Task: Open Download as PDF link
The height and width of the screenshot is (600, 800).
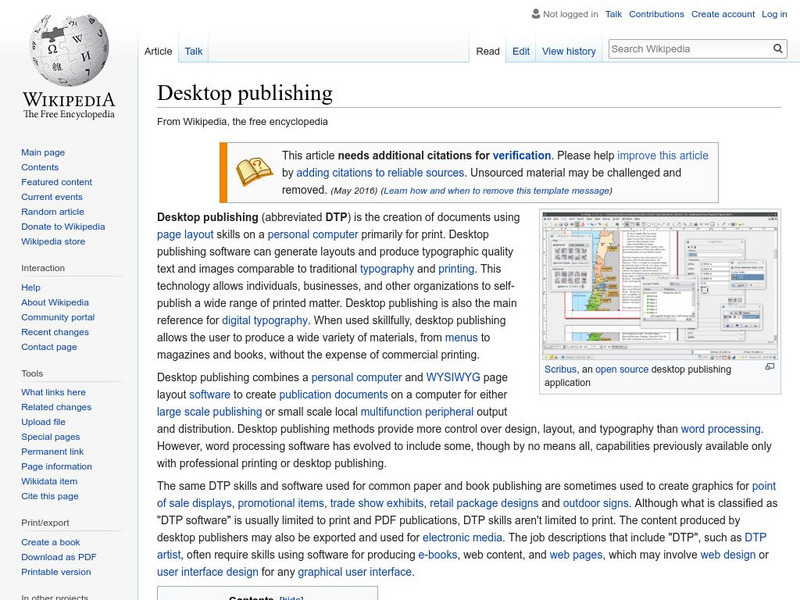Action: 59,557
